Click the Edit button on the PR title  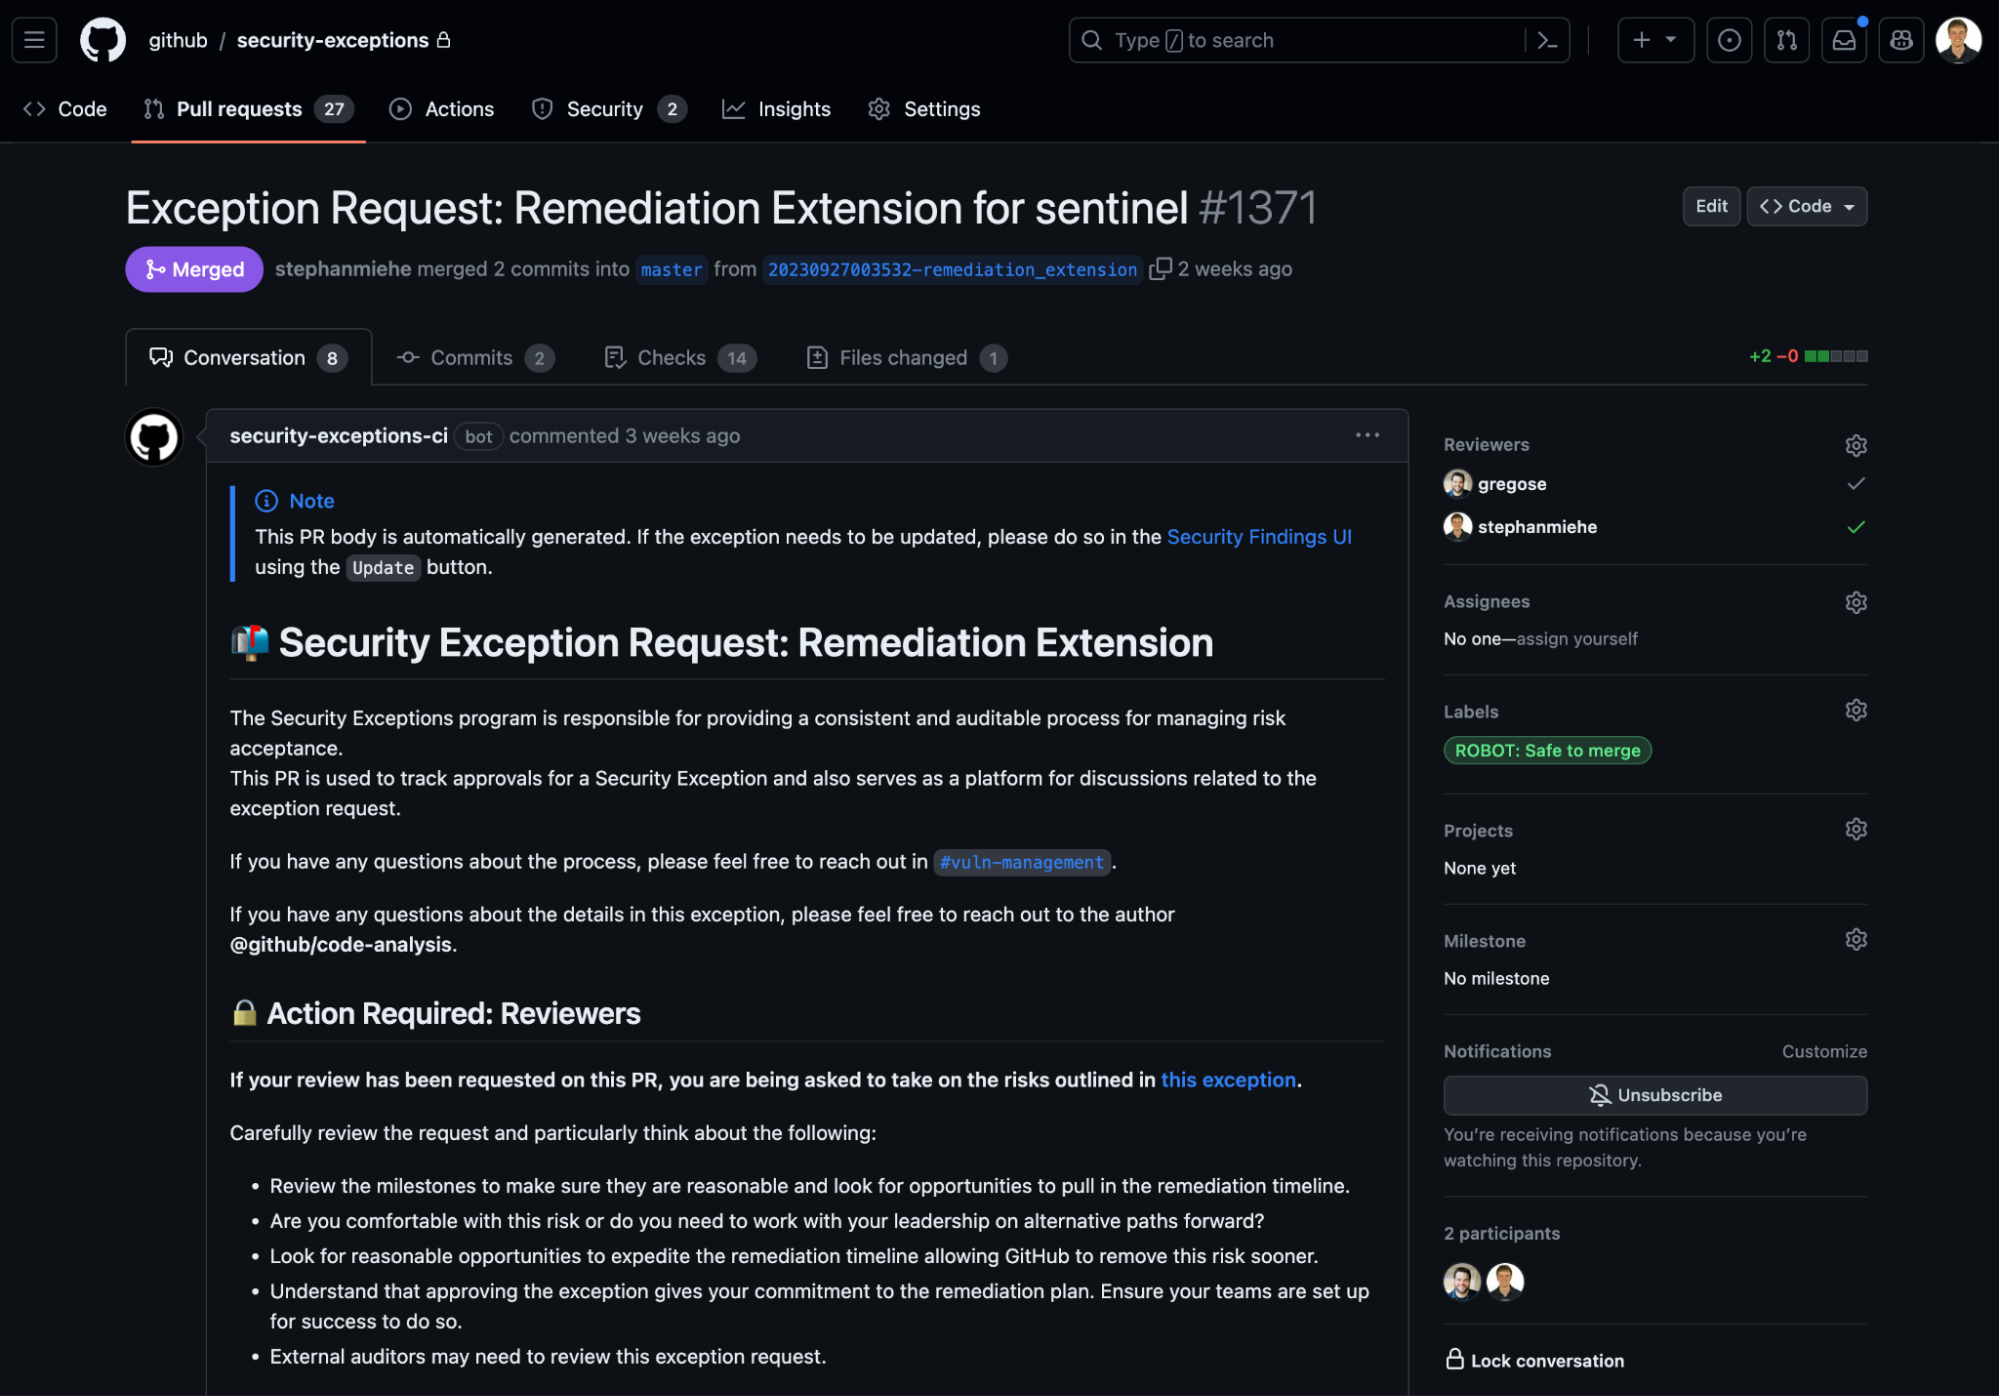(1711, 206)
